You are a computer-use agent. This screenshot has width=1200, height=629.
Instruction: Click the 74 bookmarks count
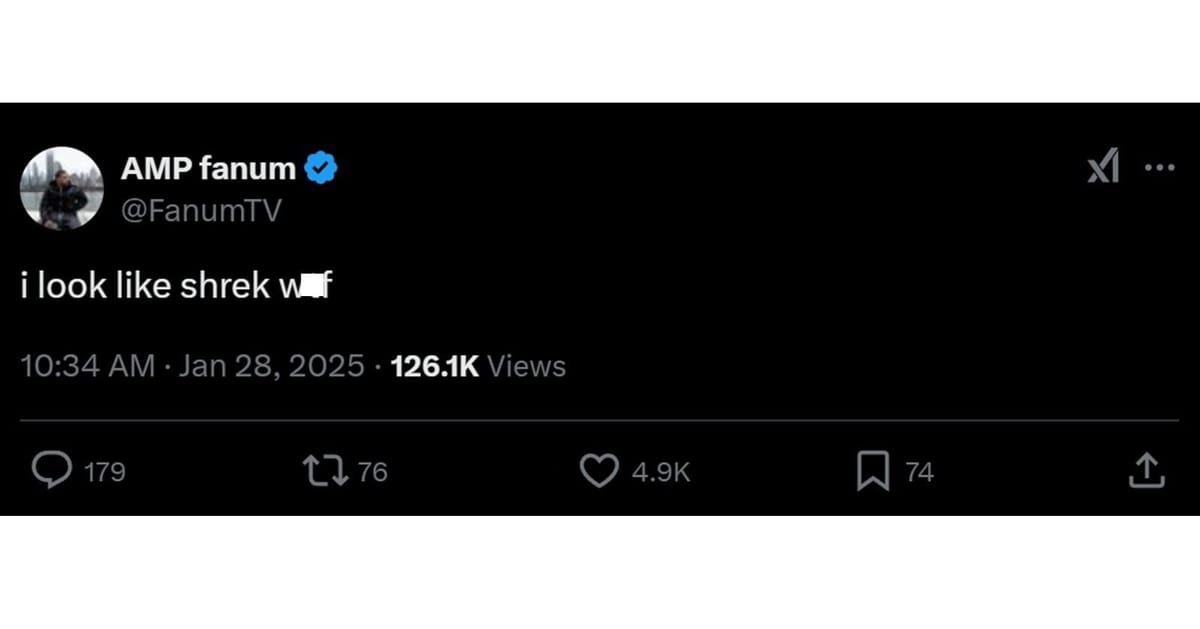919,472
